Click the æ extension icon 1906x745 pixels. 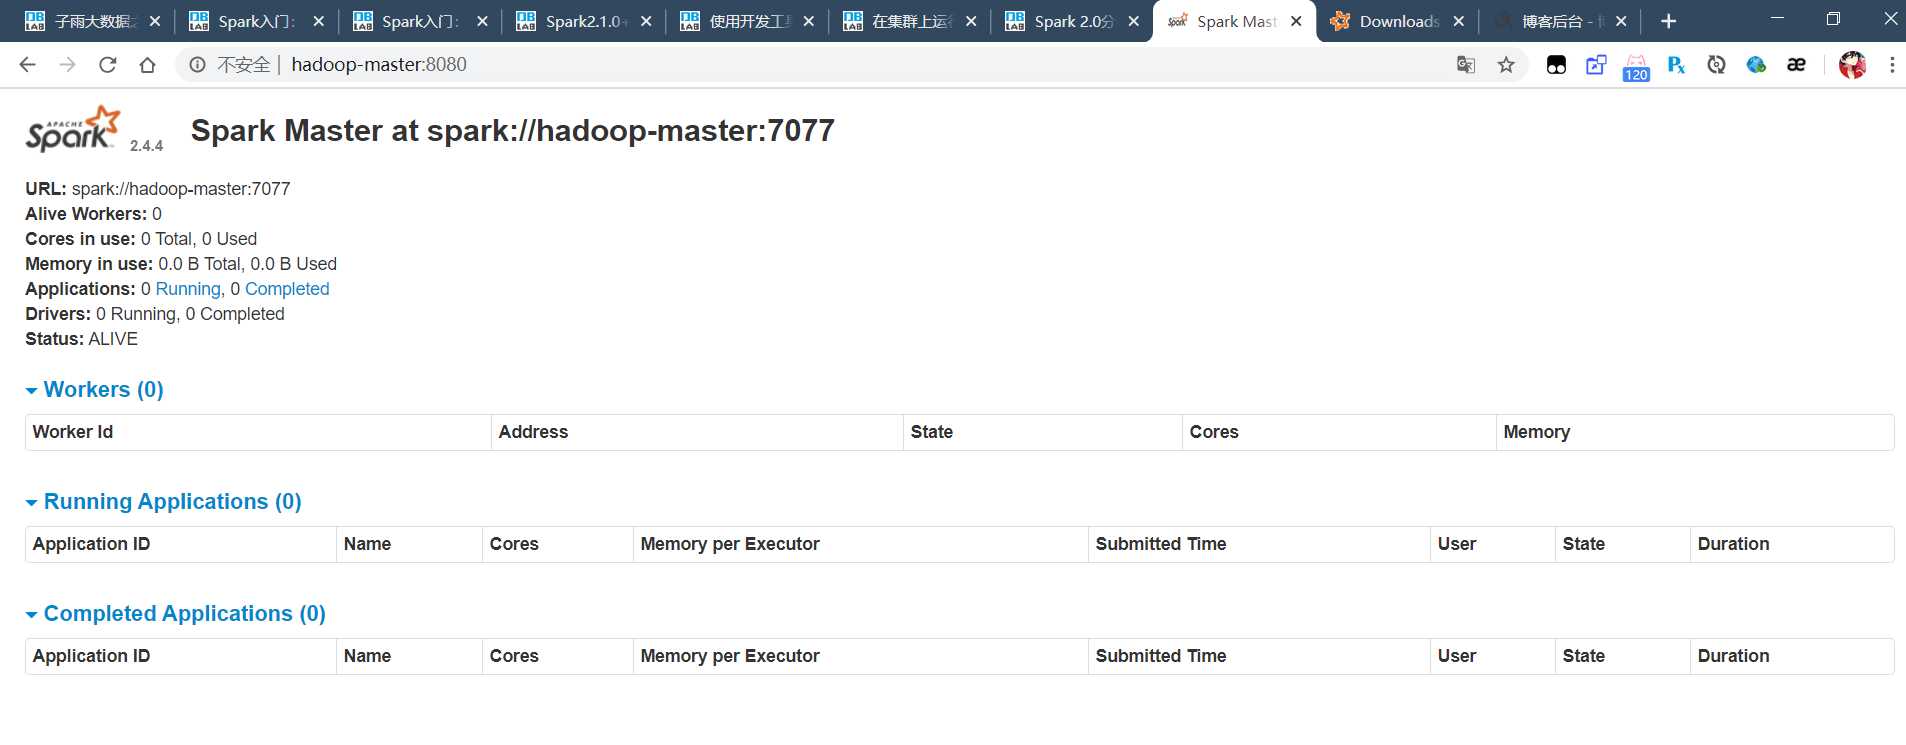1796,65
